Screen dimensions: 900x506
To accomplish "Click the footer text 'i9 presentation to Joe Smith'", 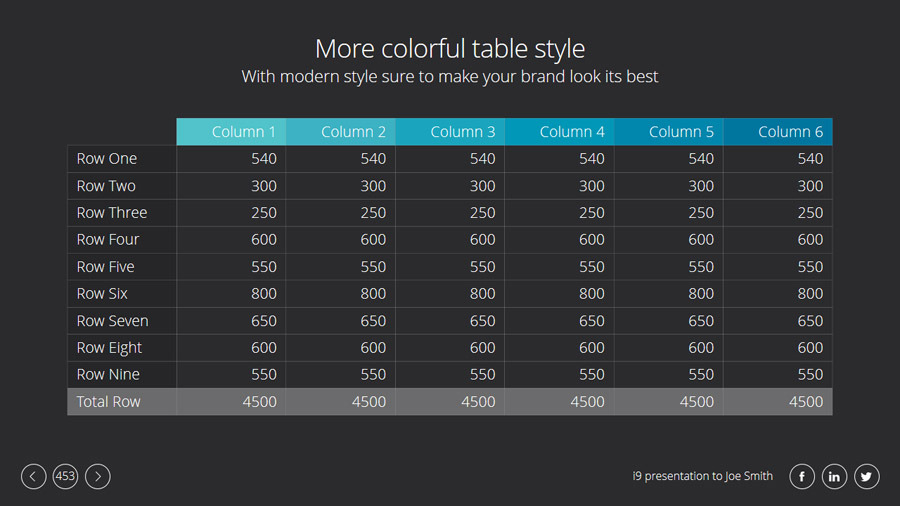I will [703, 477].
